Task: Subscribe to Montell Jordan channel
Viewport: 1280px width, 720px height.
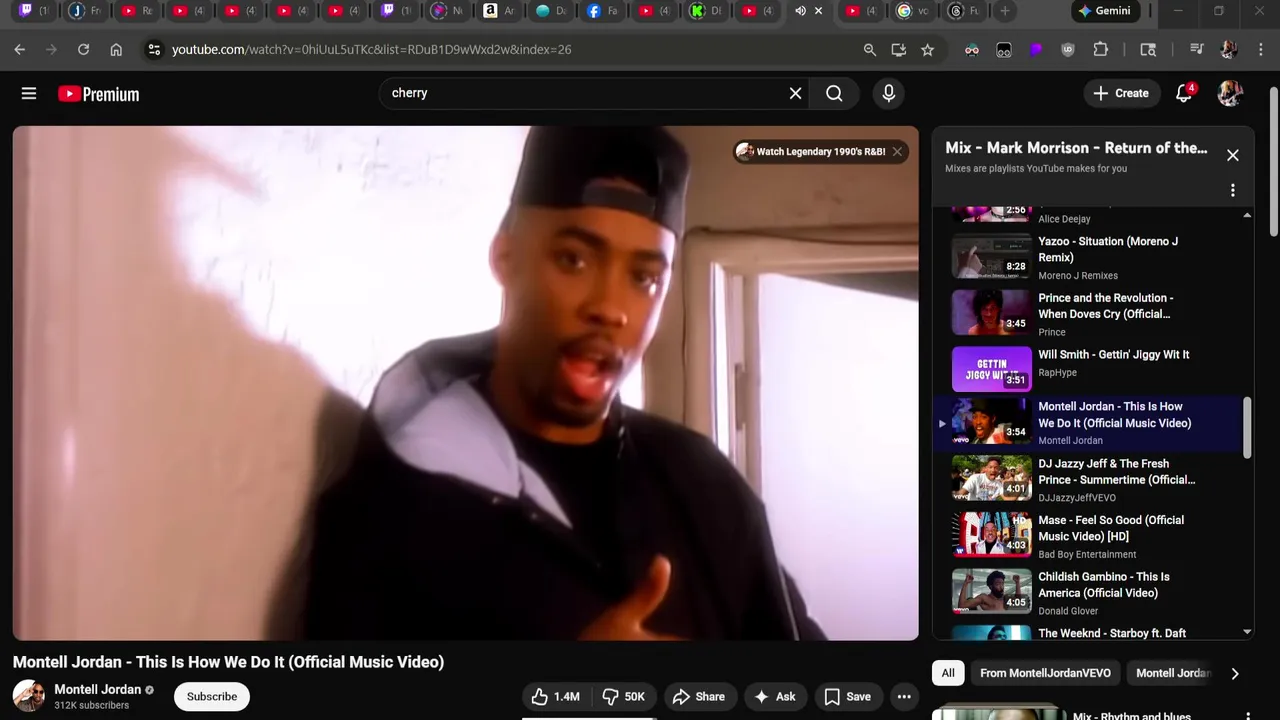Action: coord(212,697)
